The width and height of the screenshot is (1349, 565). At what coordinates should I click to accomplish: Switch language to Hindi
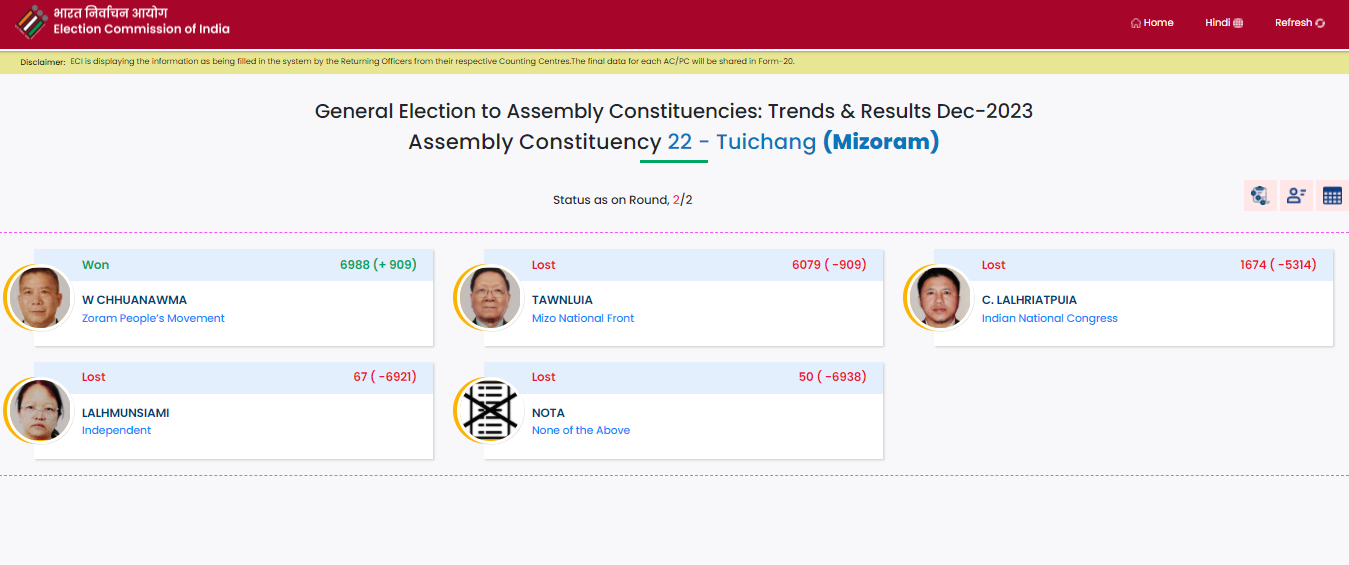[1217, 22]
